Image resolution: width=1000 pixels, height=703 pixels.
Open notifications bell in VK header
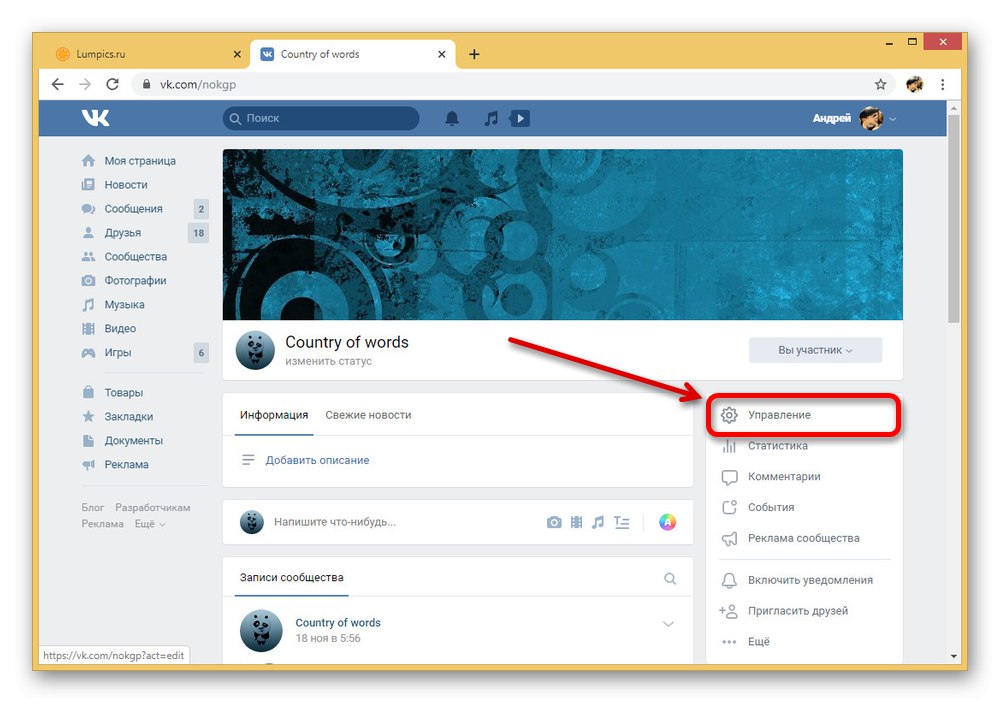click(452, 118)
